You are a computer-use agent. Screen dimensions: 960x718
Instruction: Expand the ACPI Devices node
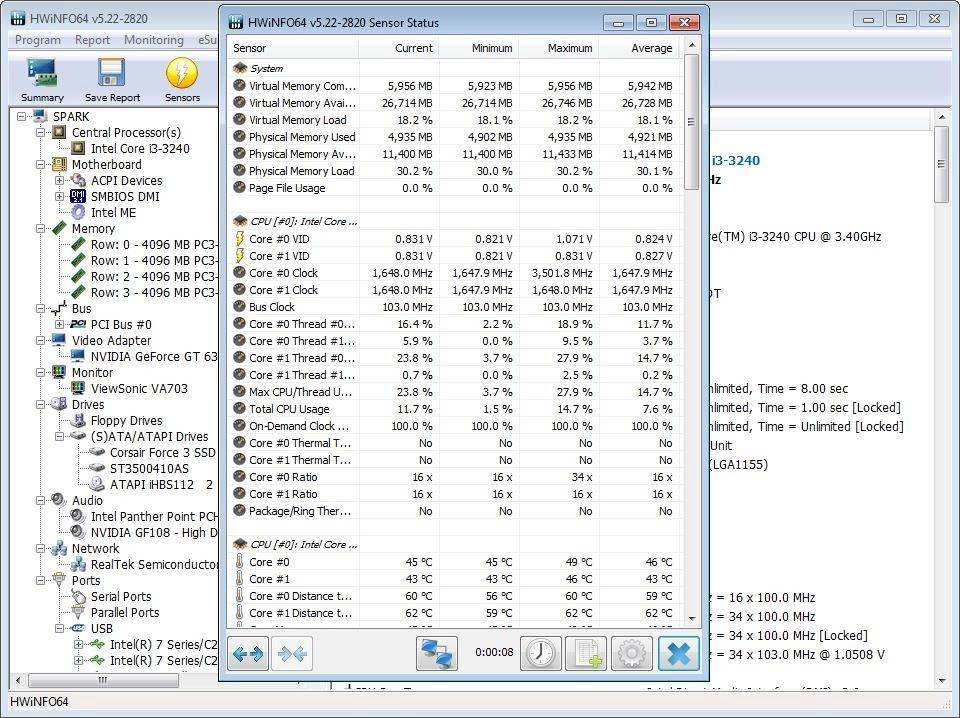pyautogui.click(x=59, y=180)
